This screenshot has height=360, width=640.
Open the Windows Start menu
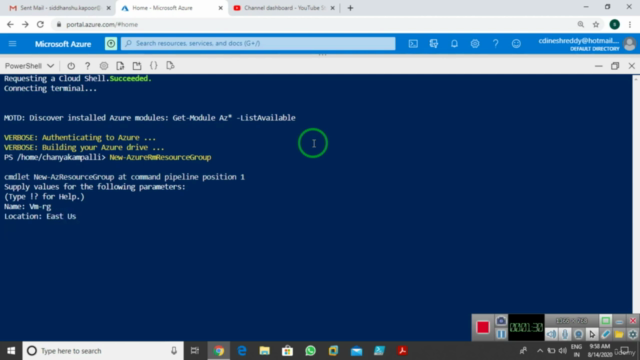click(x=11, y=351)
